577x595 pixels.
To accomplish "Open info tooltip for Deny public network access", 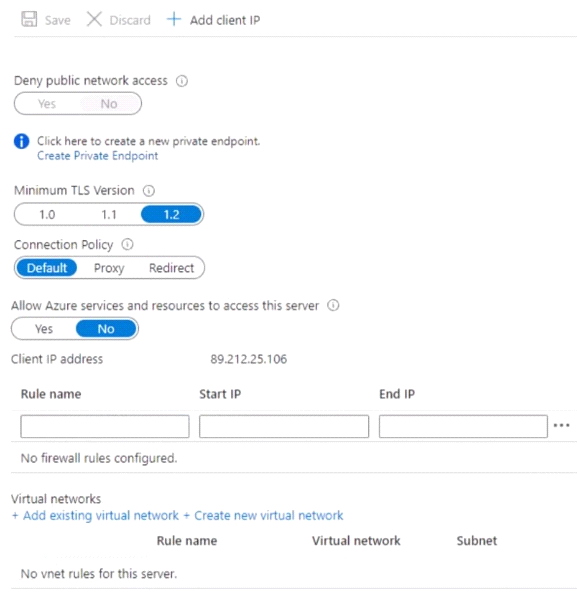I will (x=182, y=81).
